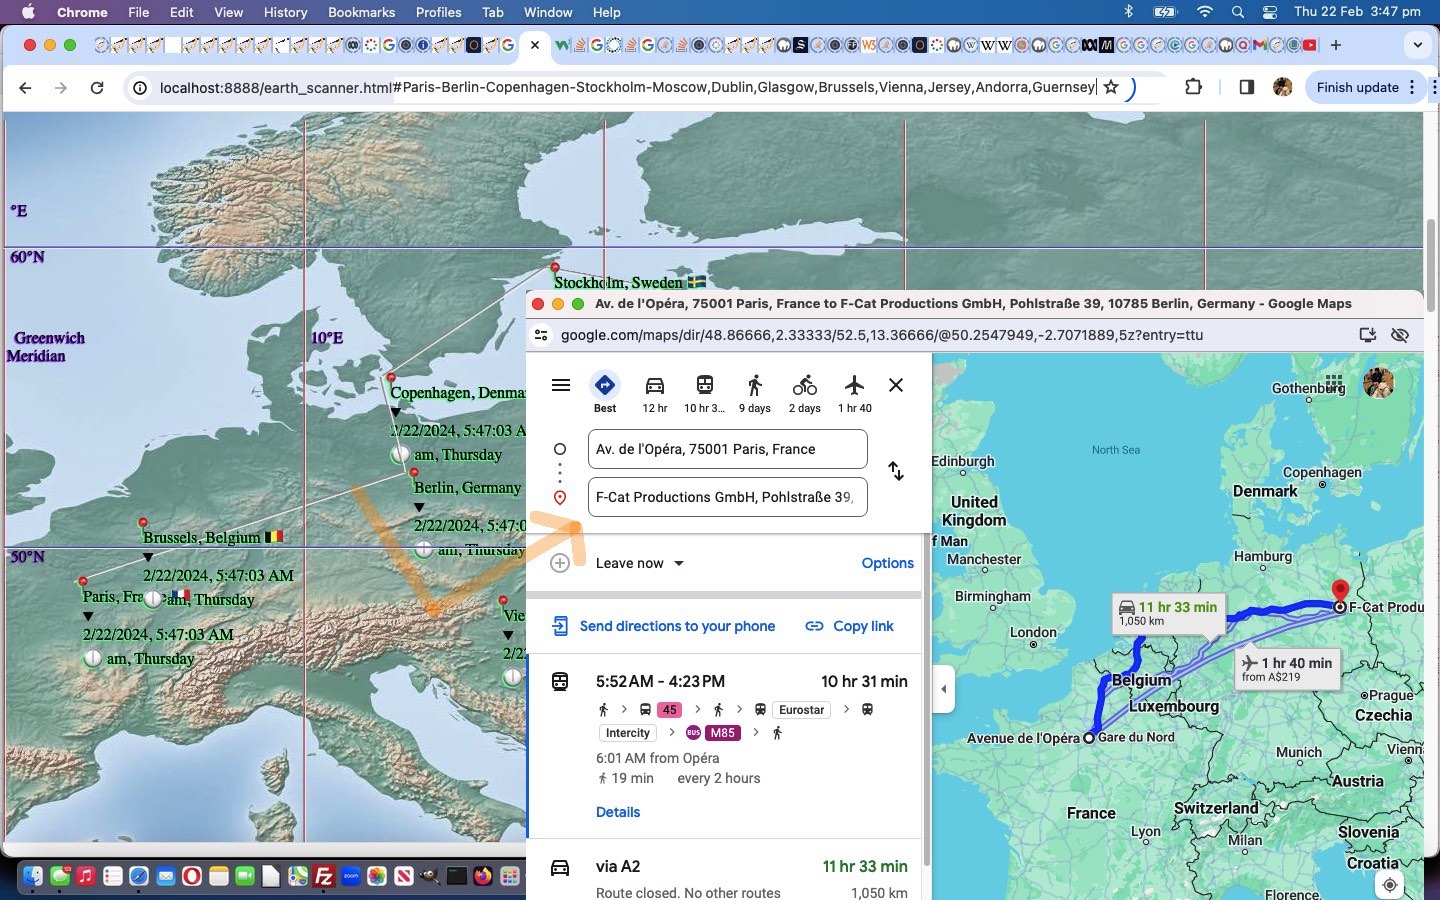Open the Profiles menu
Viewport: 1440px width, 900px height.
tap(438, 12)
